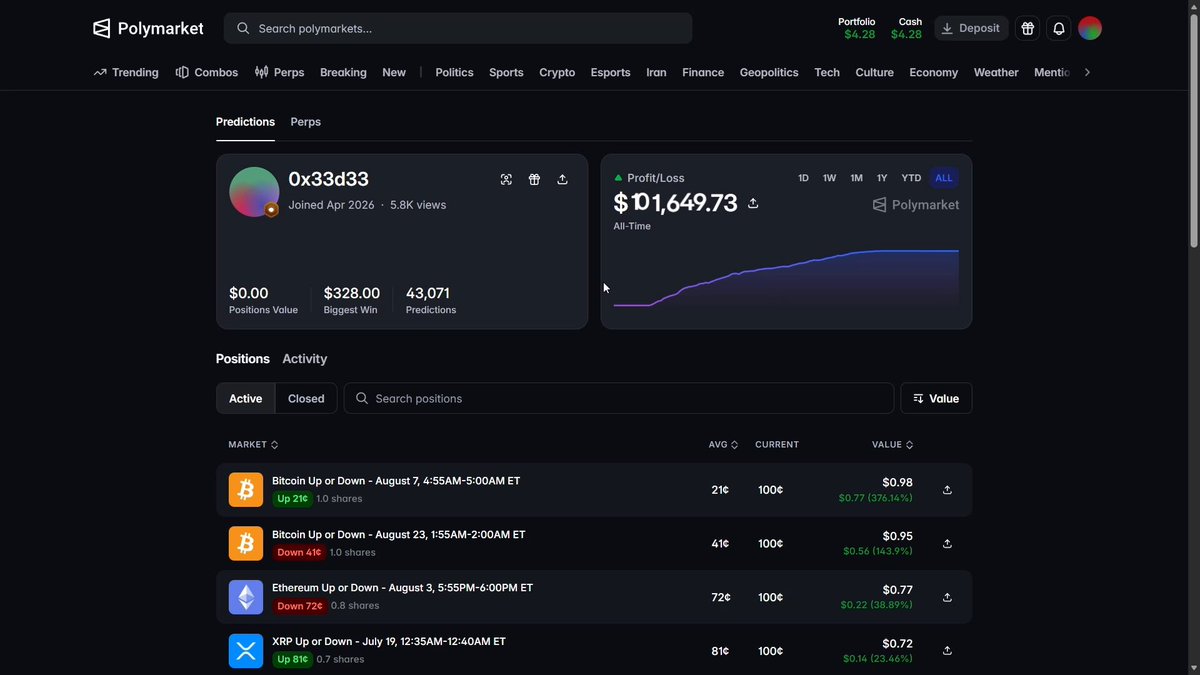Click the QR scan icon beside 0x33d33
Screen dimensions: 1200x675
click(506, 179)
